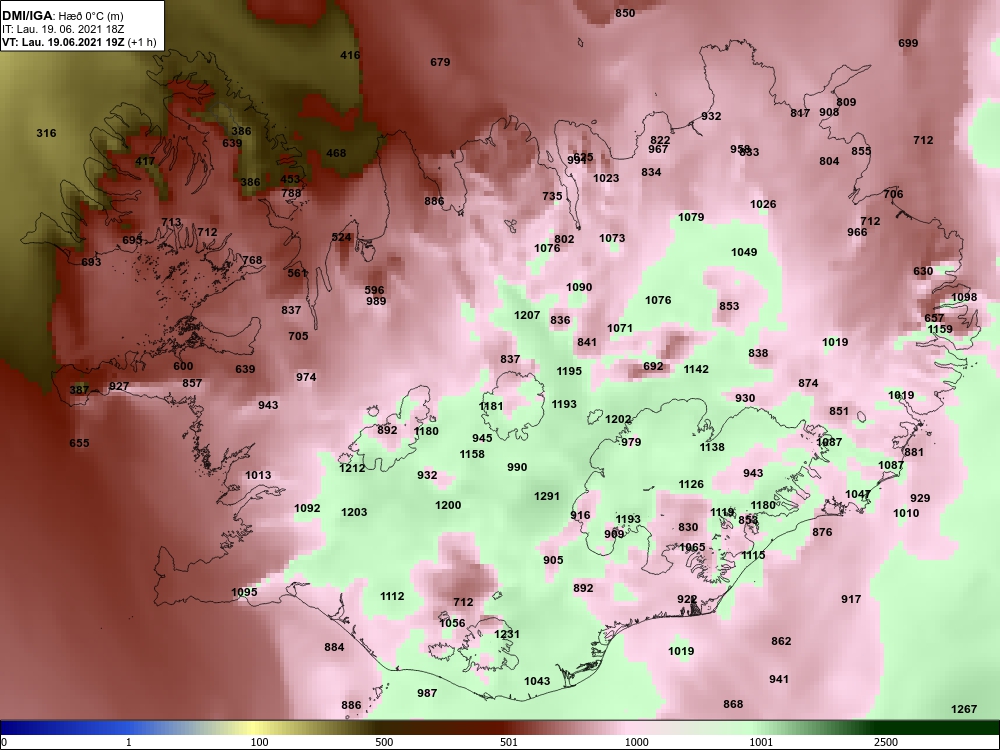This screenshot has height=750, width=1000.
Task: Click the map value 850
Action: [625, 13]
